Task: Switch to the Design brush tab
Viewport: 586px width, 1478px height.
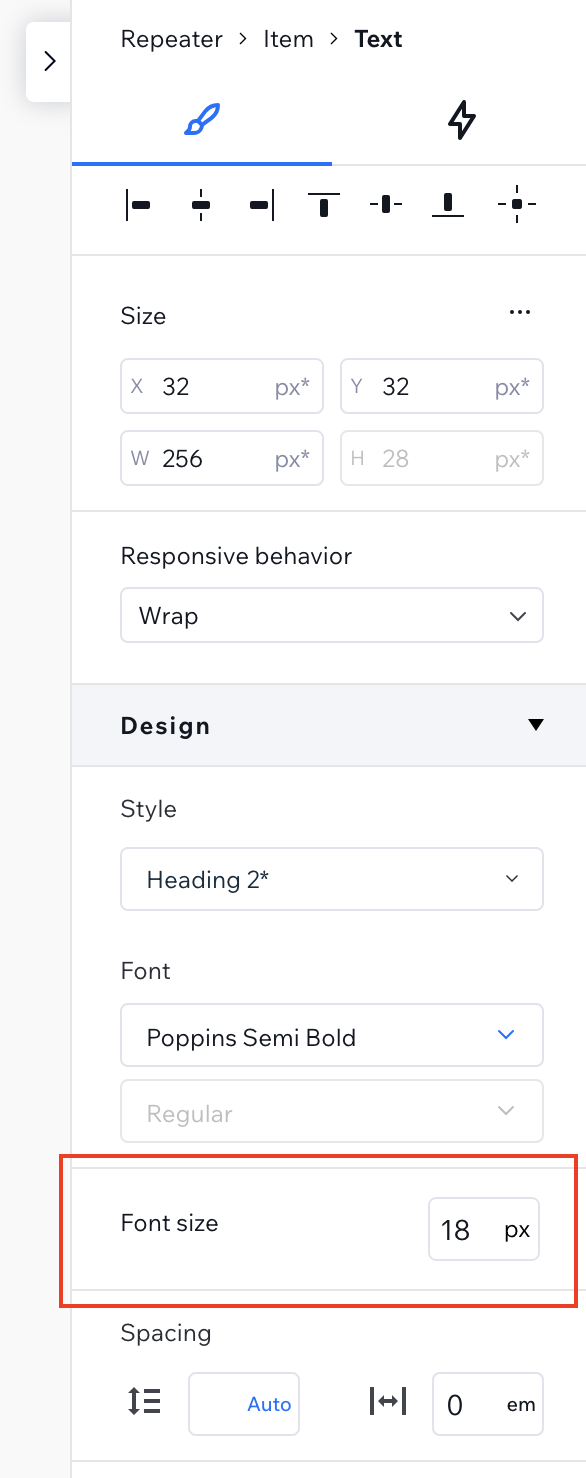Action: (x=202, y=121)
